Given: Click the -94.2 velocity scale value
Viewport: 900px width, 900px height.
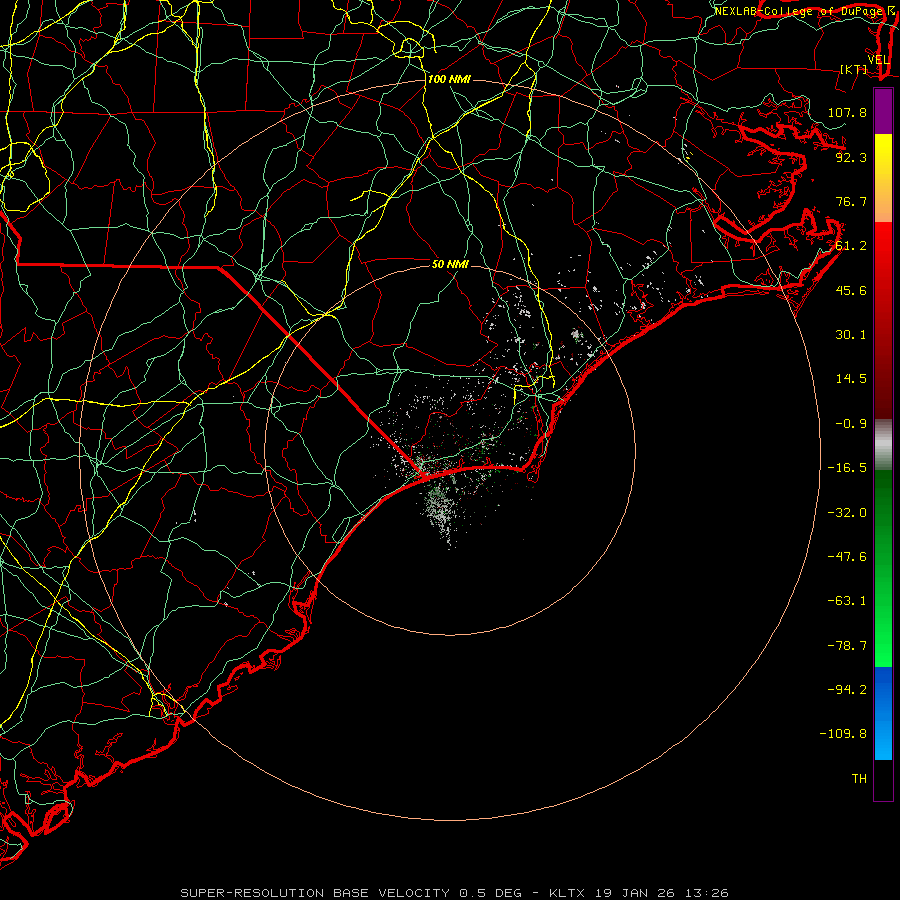Looking at the screenshot, I should (x=847, y=689).
